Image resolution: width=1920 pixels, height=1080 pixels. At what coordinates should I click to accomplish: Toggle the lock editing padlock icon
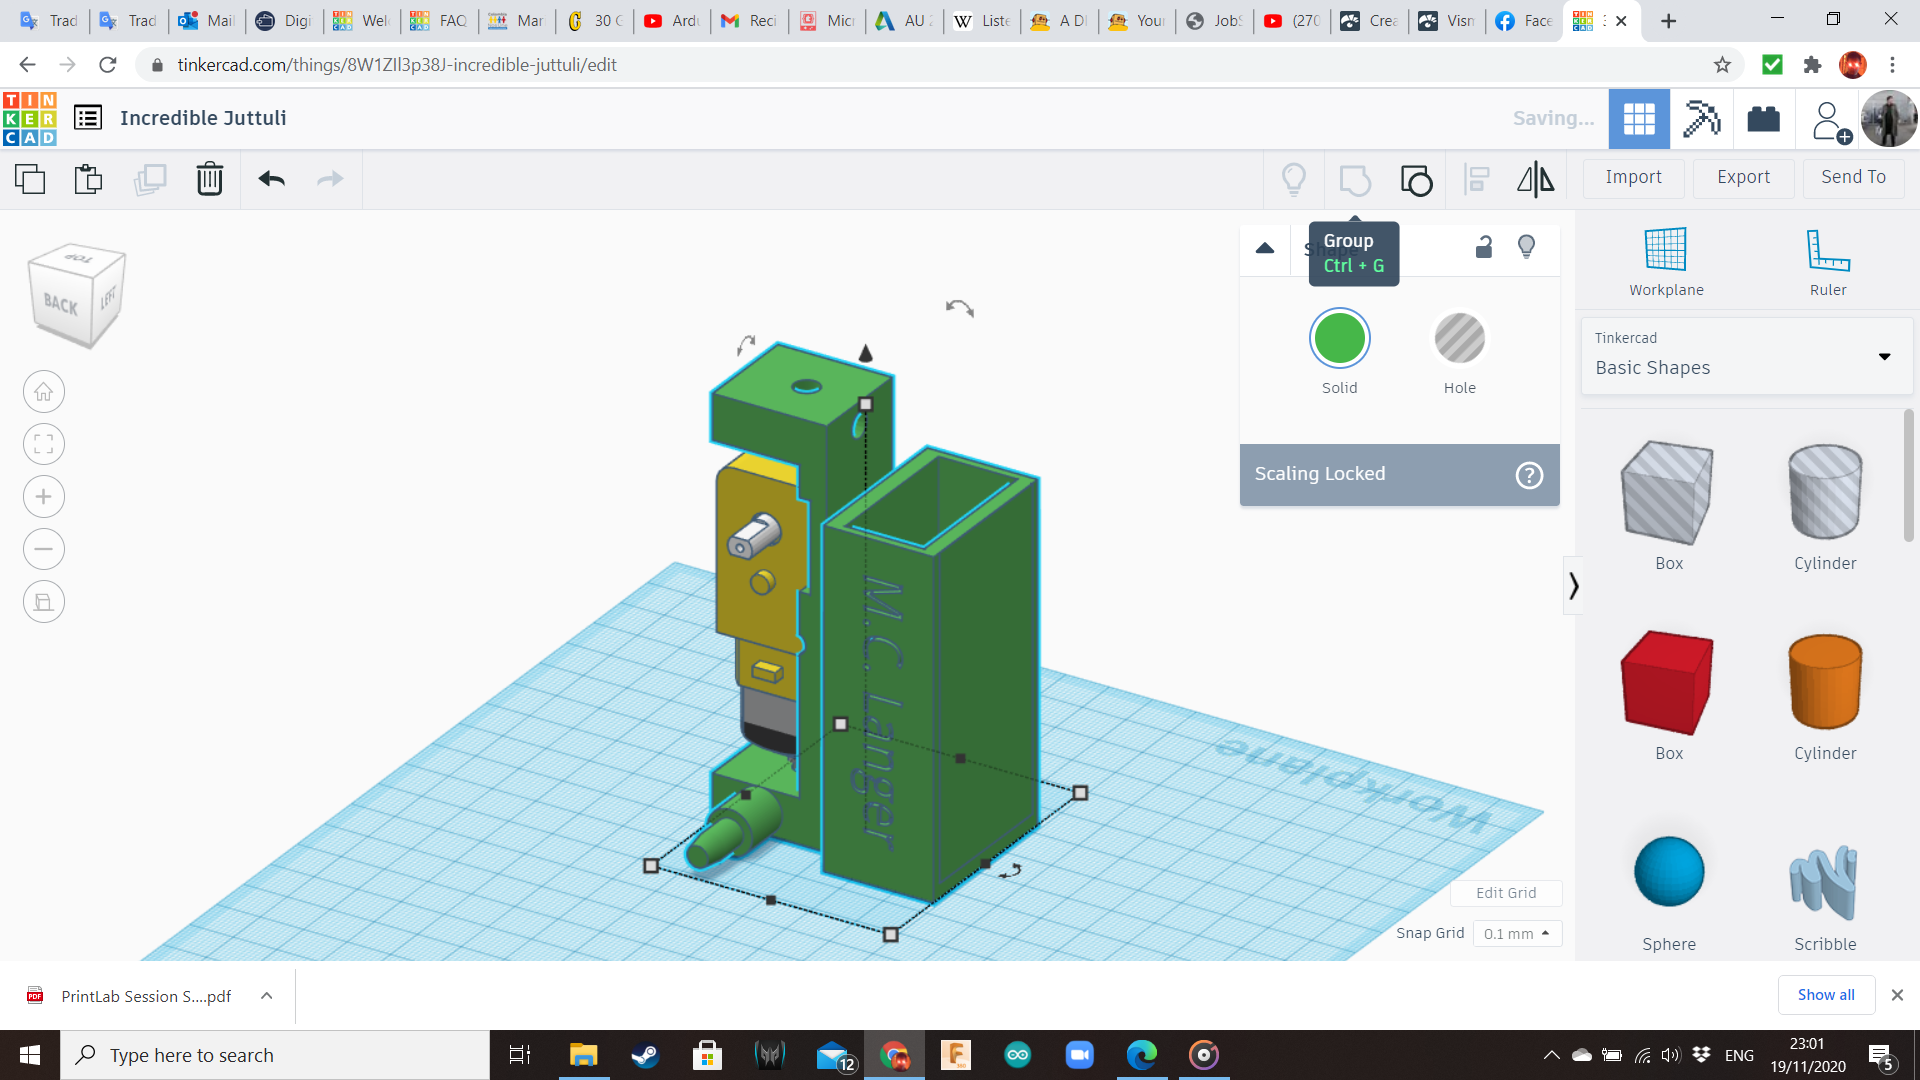click(1484, 247)
